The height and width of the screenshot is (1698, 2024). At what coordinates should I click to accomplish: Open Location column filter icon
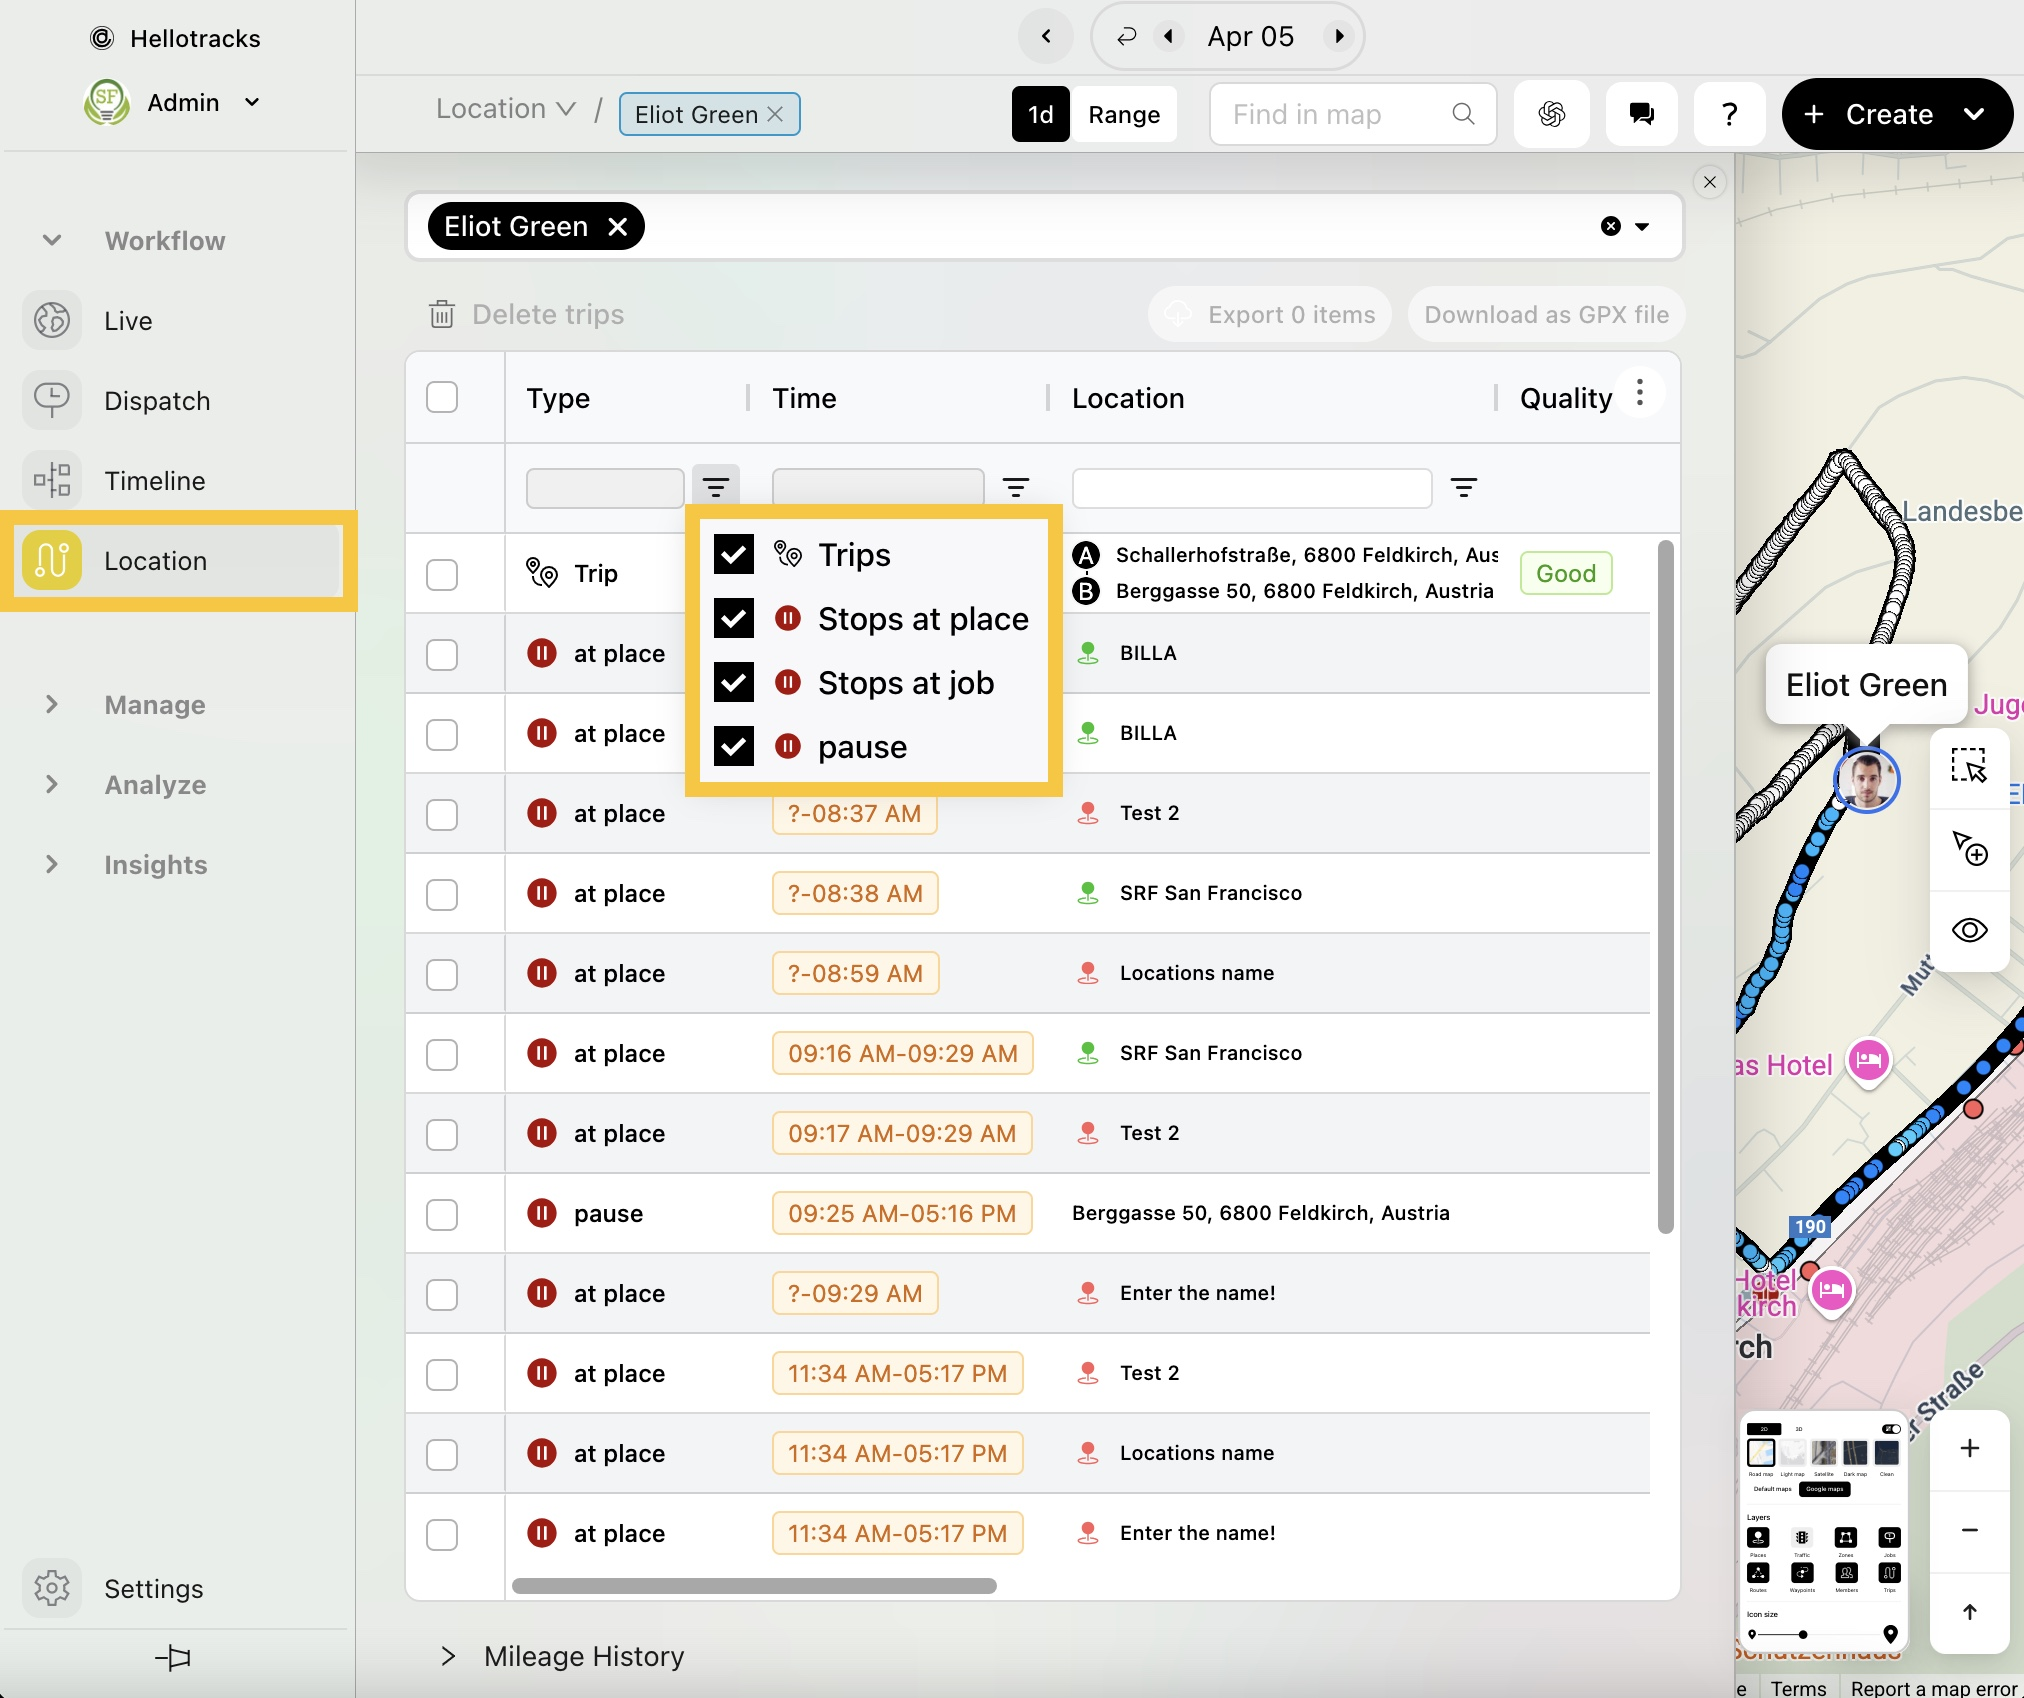[1463, 487]
